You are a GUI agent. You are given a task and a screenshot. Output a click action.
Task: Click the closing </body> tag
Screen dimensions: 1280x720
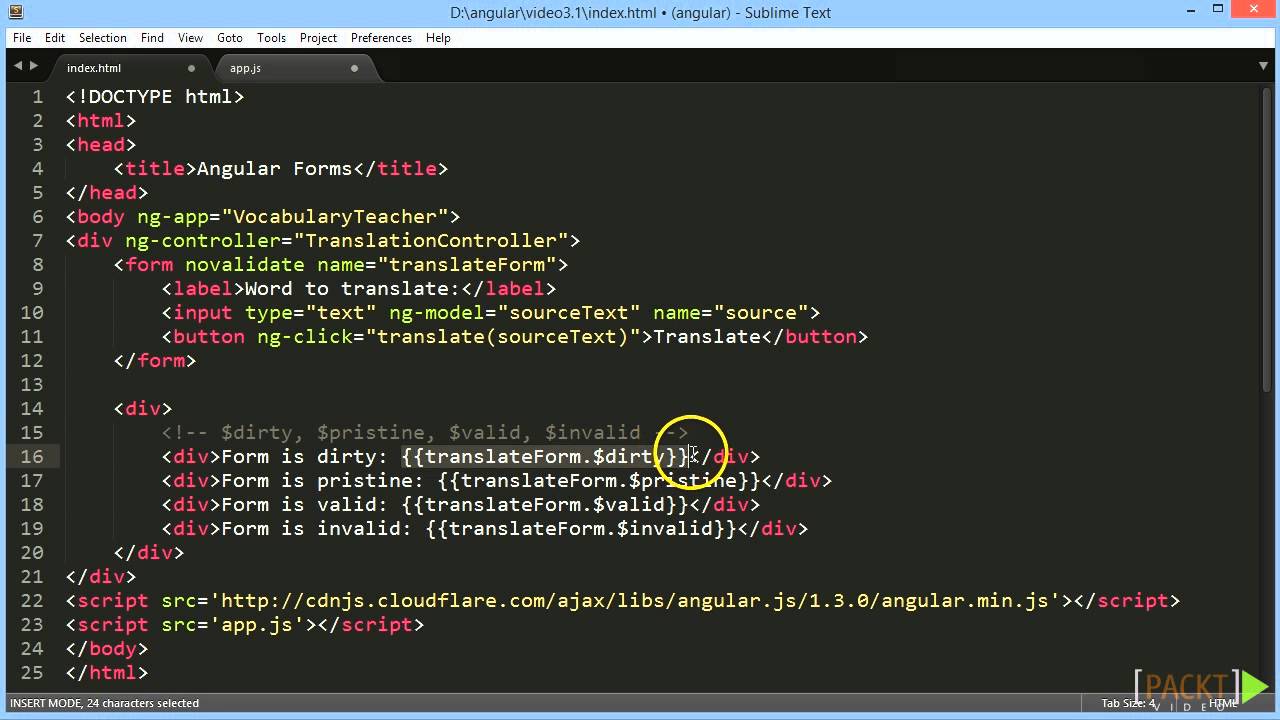[x=107, y=649]
